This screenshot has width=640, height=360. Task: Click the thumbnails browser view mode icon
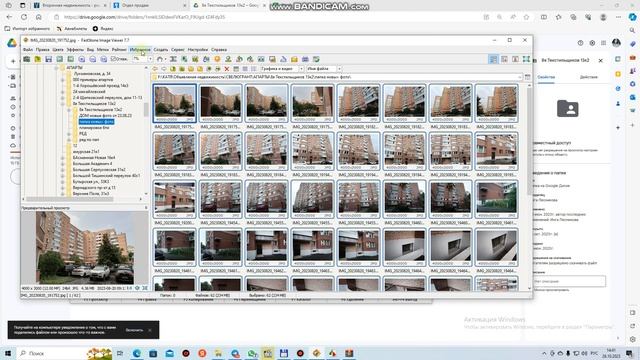point(493,60)
